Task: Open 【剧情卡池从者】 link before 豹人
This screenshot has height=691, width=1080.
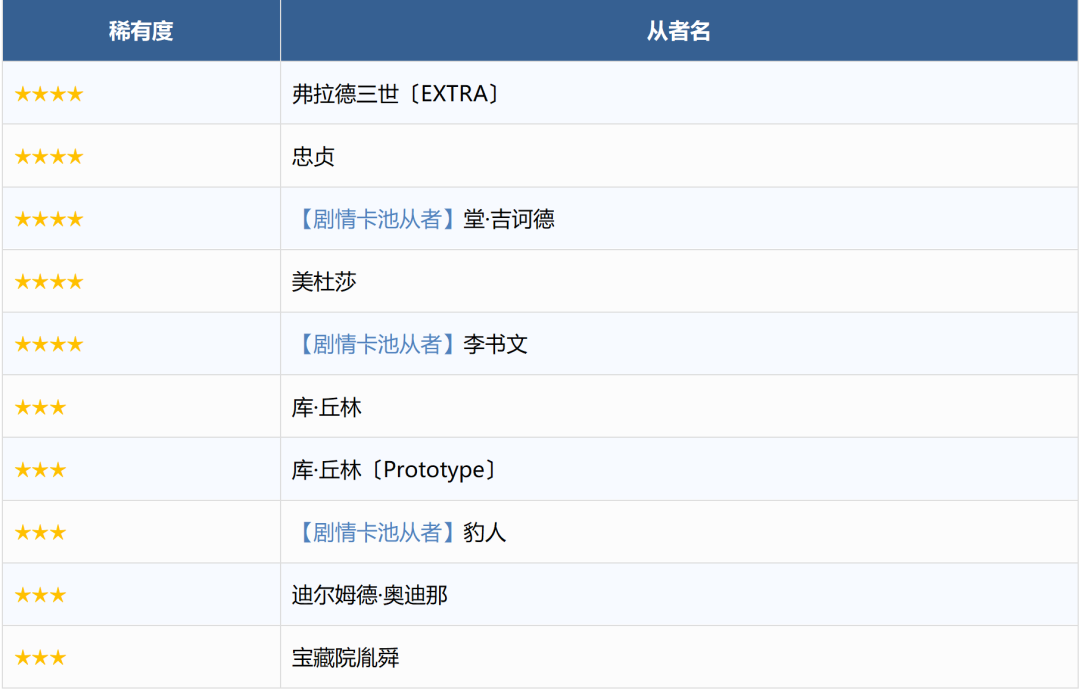Action: click(375, 533)
